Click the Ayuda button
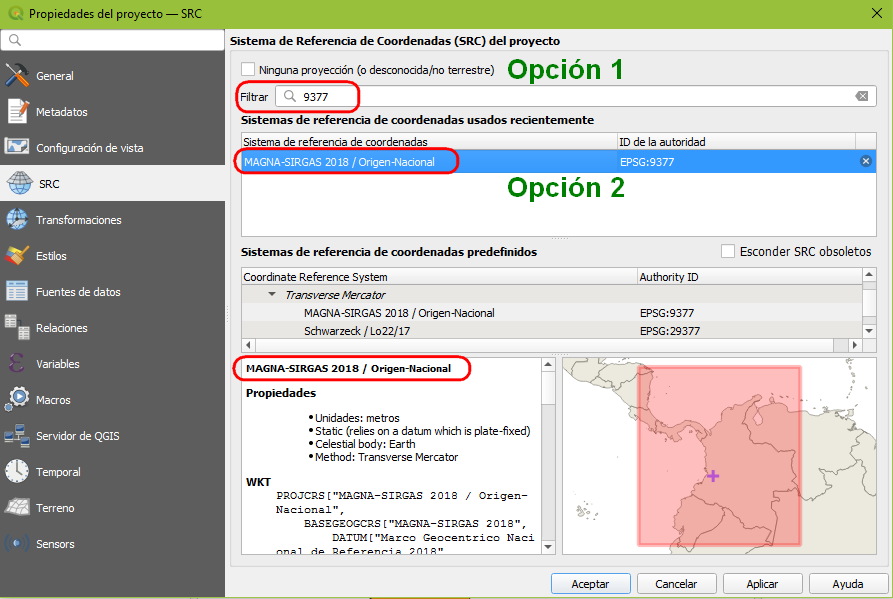This screenshot has height=599, width=893. pos(848,584)
